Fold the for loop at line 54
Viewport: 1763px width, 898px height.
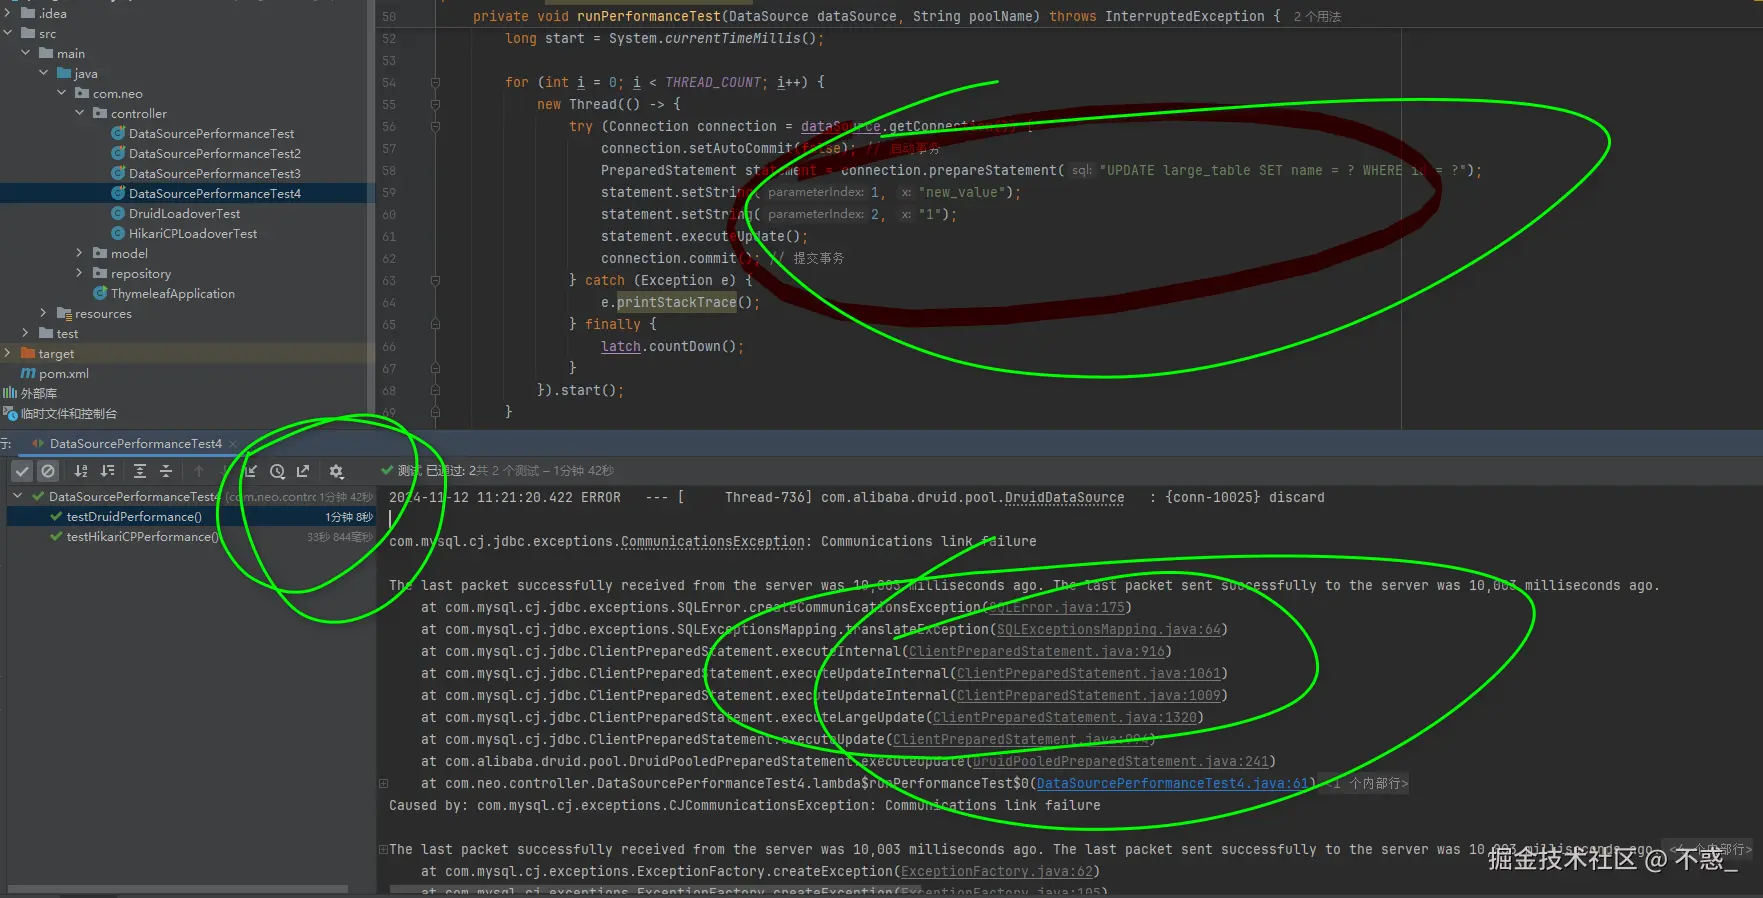click(435, 83)
